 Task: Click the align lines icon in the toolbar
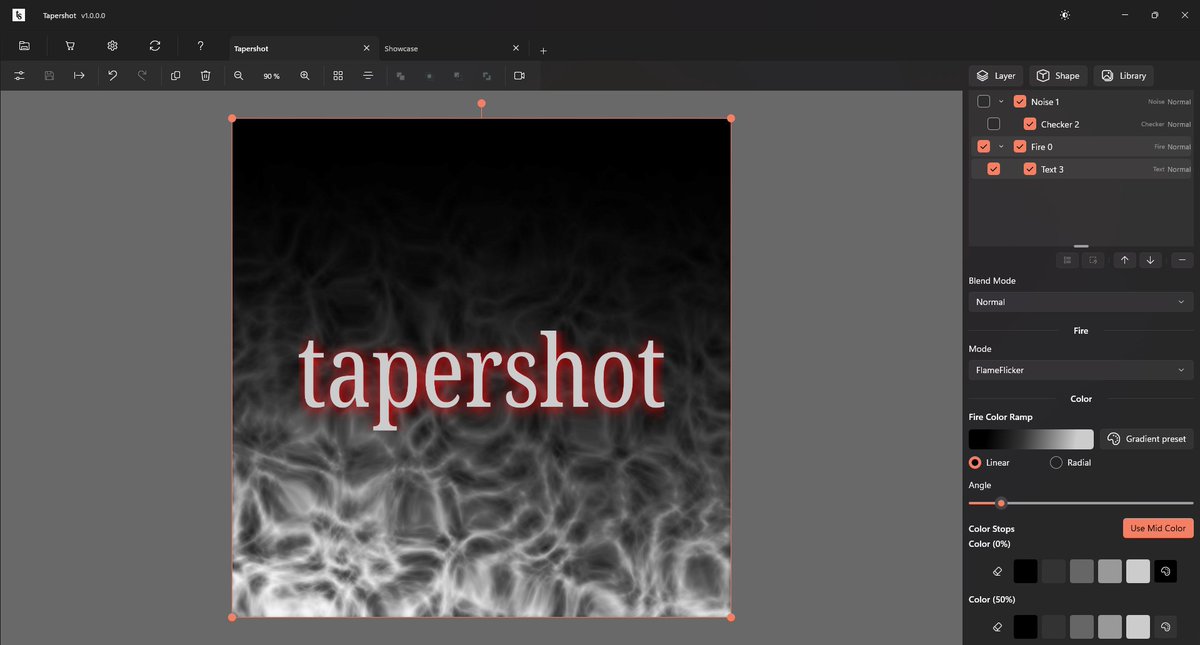pos(368,76)
